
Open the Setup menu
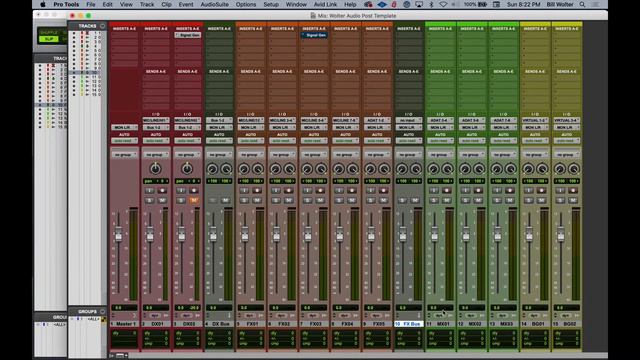coord(271,4)
